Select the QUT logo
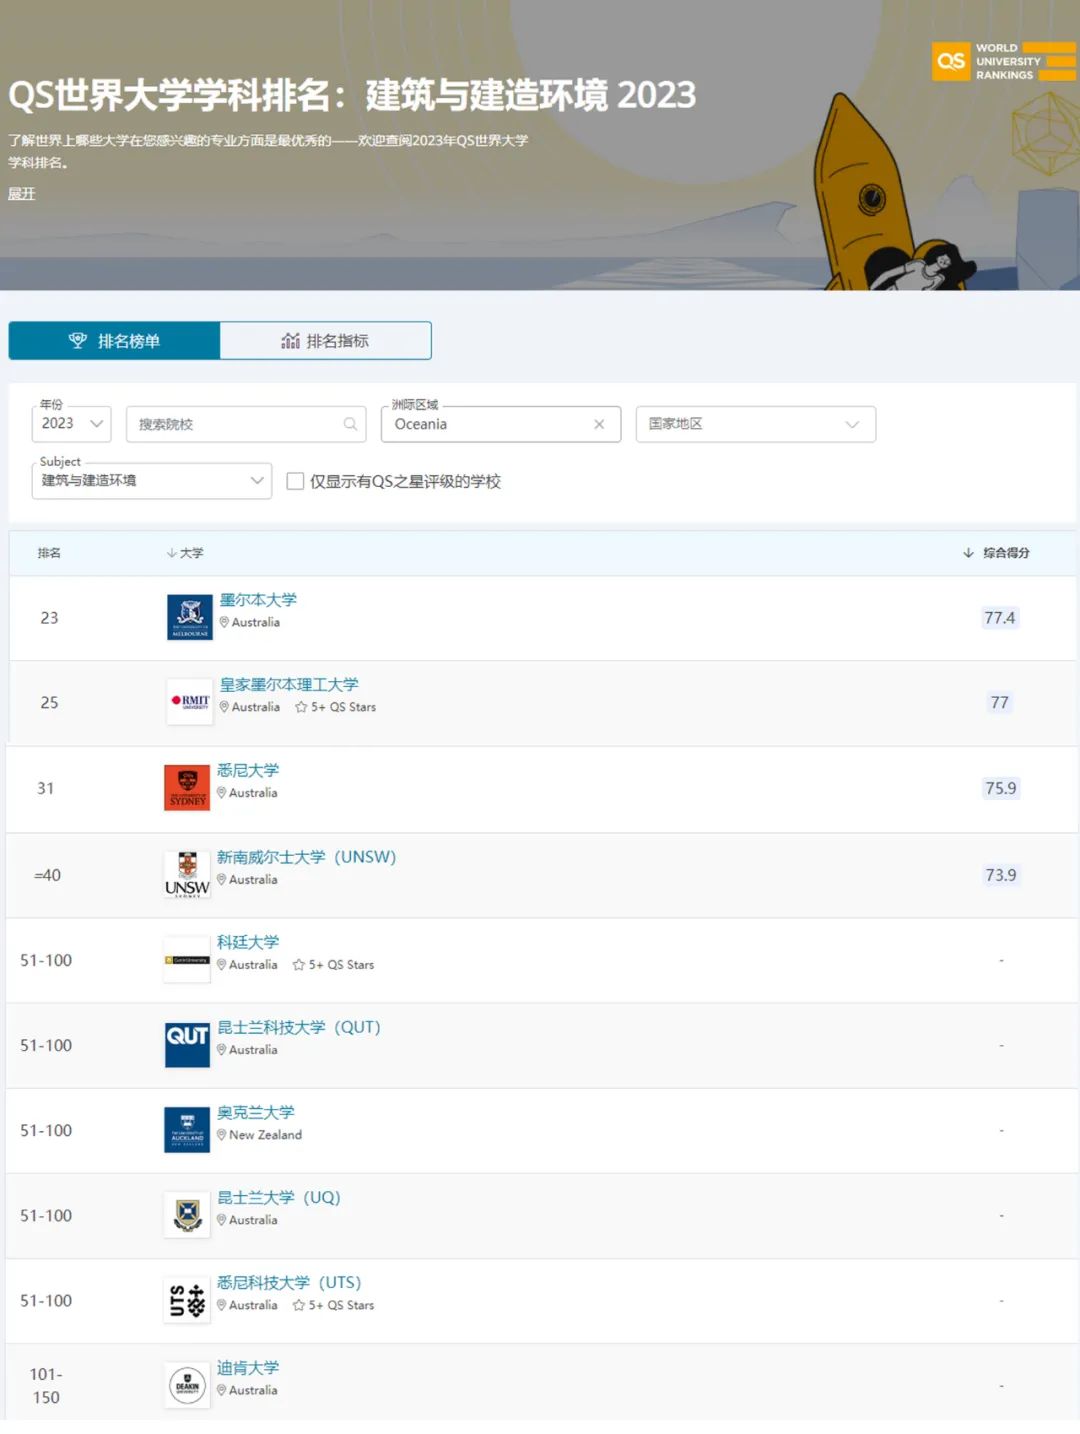 [187, 1045]
